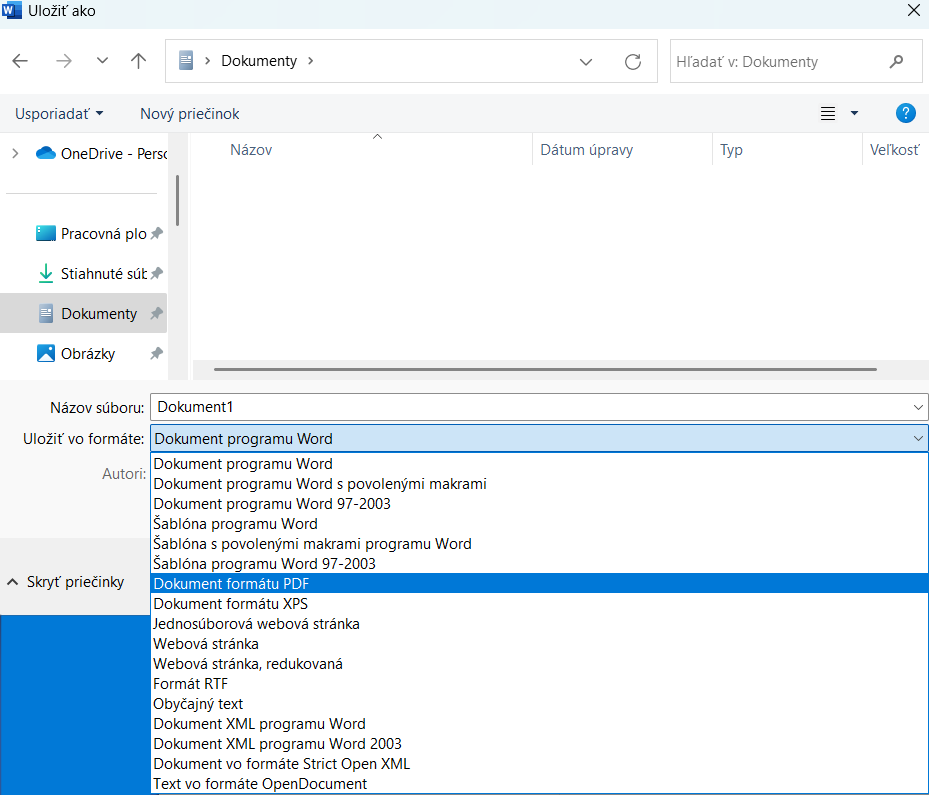The height and width of the screenshot is (795, 929).
Task: Select Word s povolenými makrami format
Action: tap(539, 484)
